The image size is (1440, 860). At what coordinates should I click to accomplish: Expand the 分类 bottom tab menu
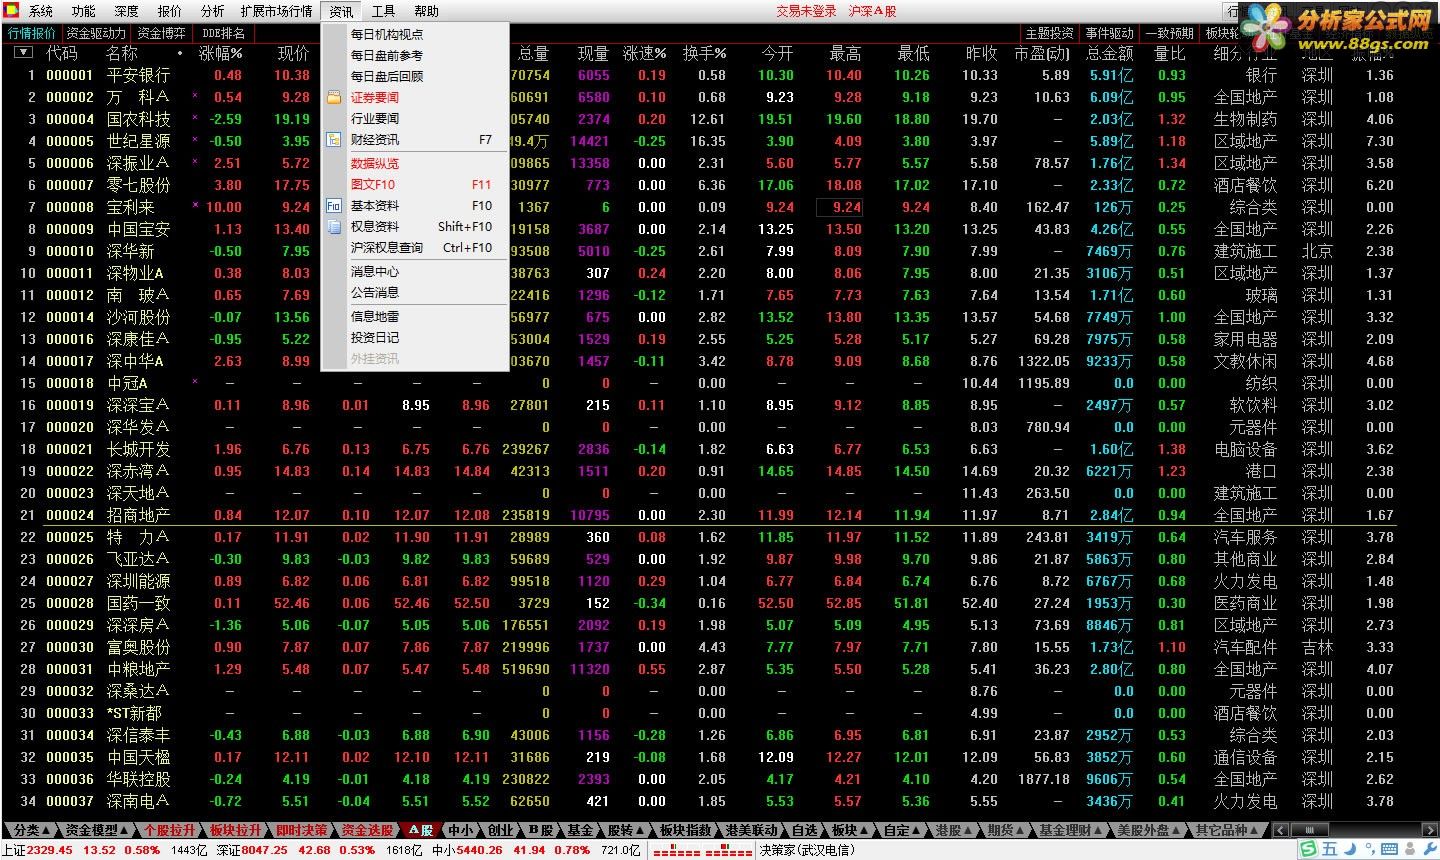[31, 830]
